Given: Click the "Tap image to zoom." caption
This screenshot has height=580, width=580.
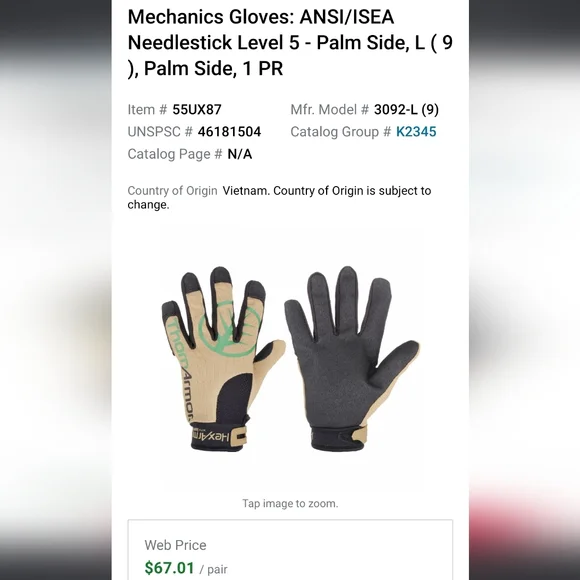Looking at the screenshot, I should [x=290, y=503].
